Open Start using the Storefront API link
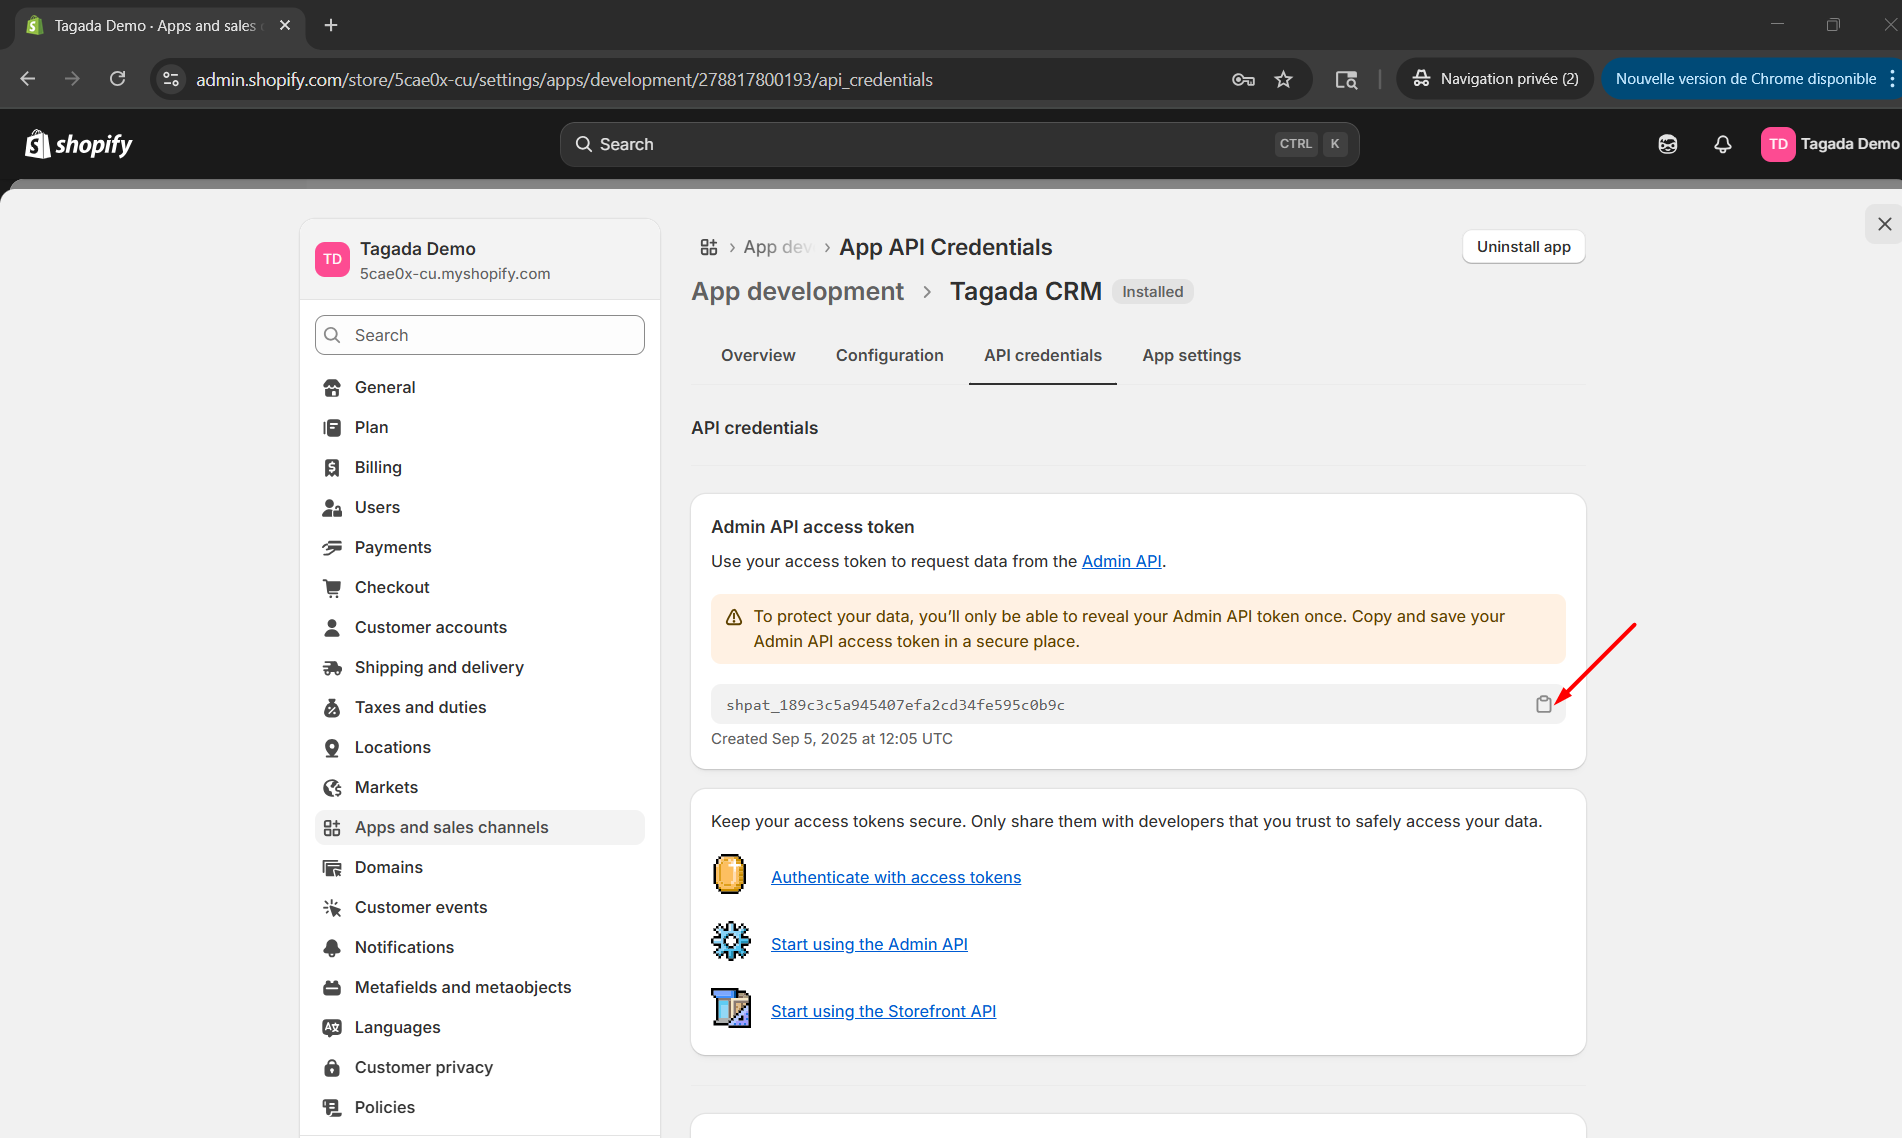Screen dimensions: 1902x1138 point(883,1011)
